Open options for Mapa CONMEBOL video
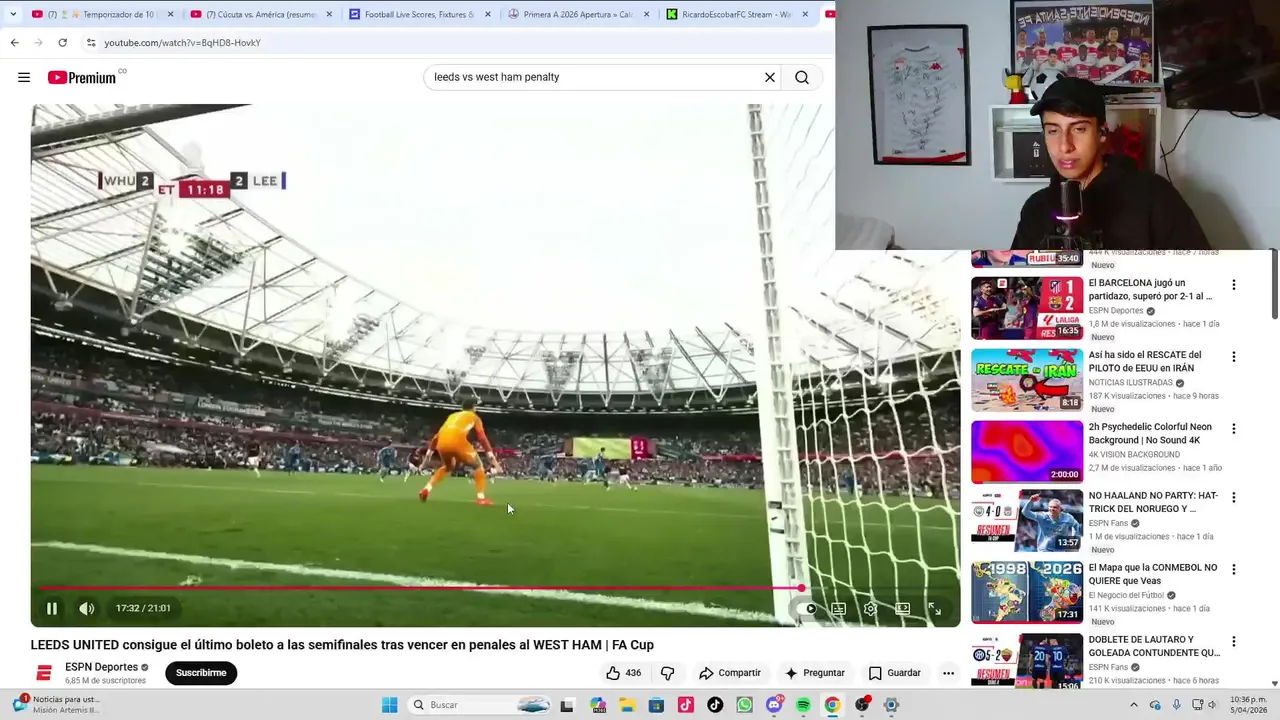This screenshot has width=1280, height=720. 1233,569
